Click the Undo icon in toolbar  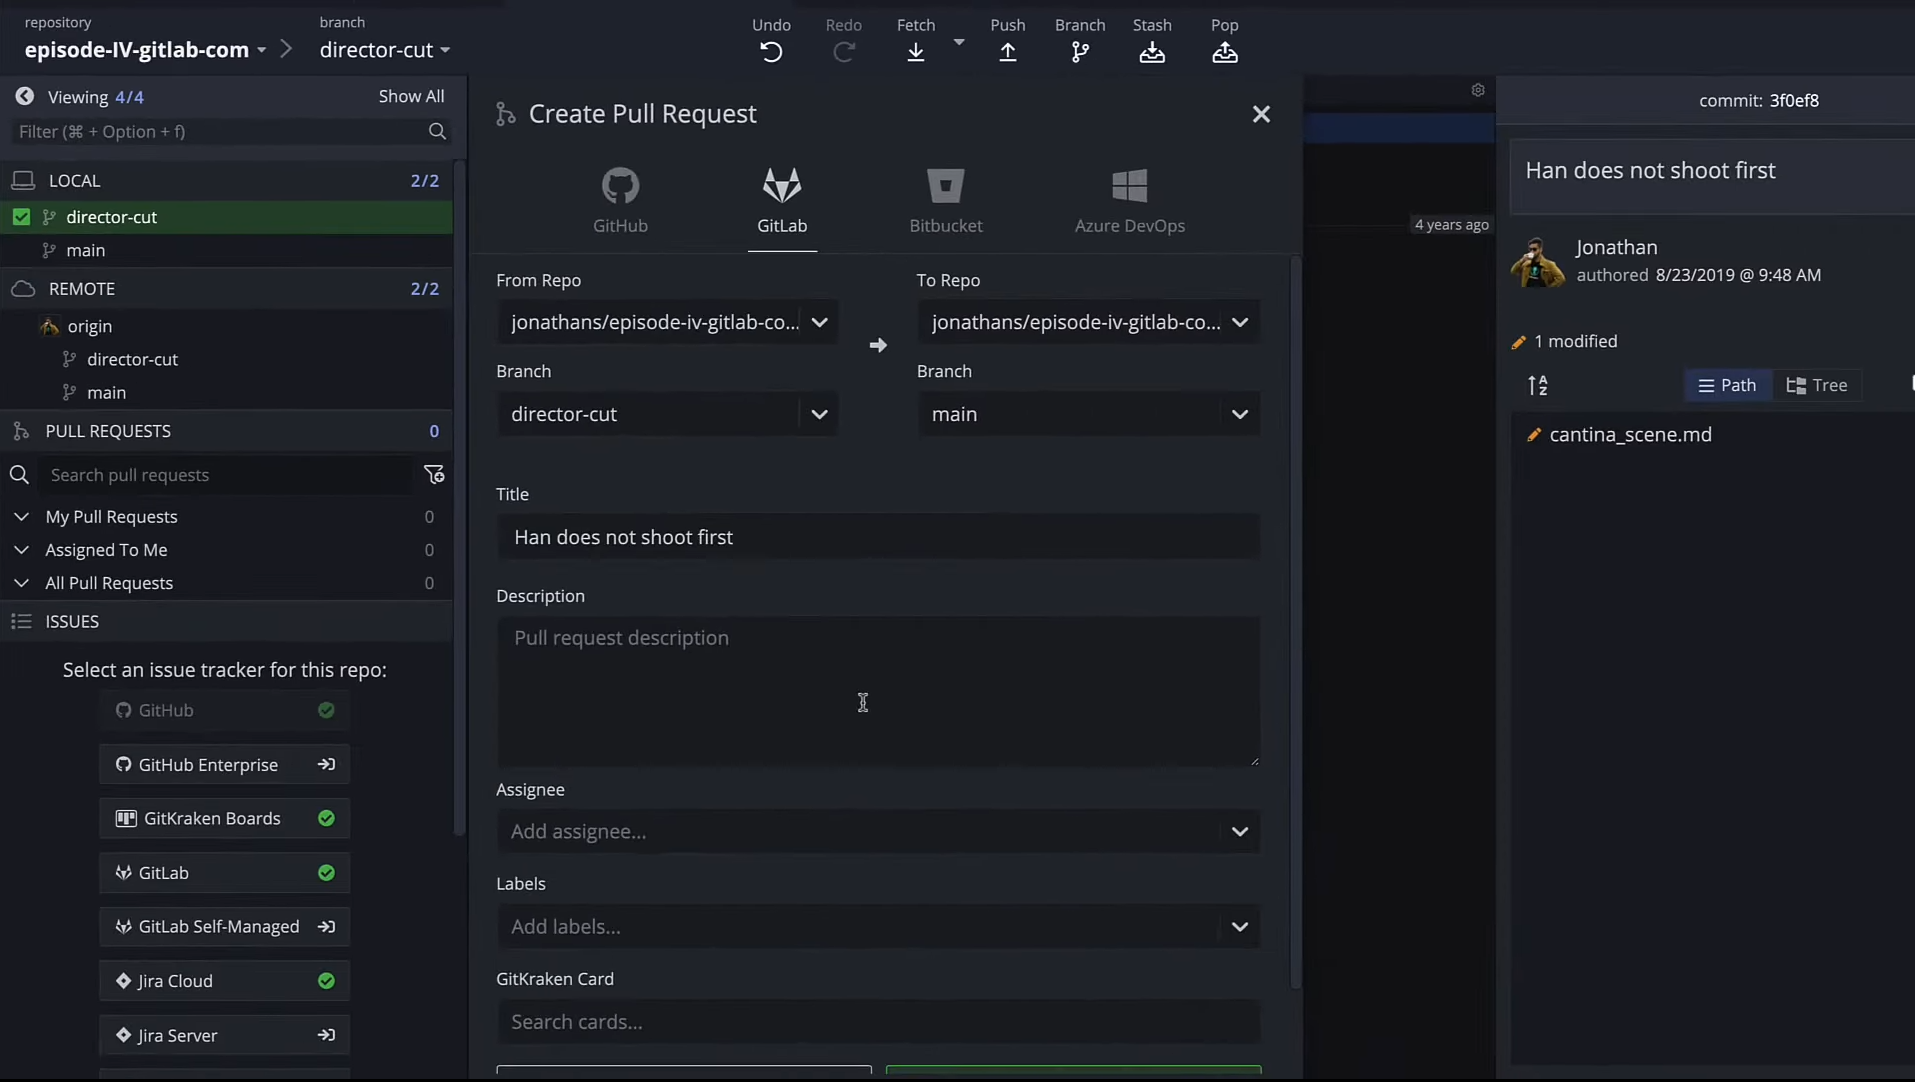tap(770, 52)
